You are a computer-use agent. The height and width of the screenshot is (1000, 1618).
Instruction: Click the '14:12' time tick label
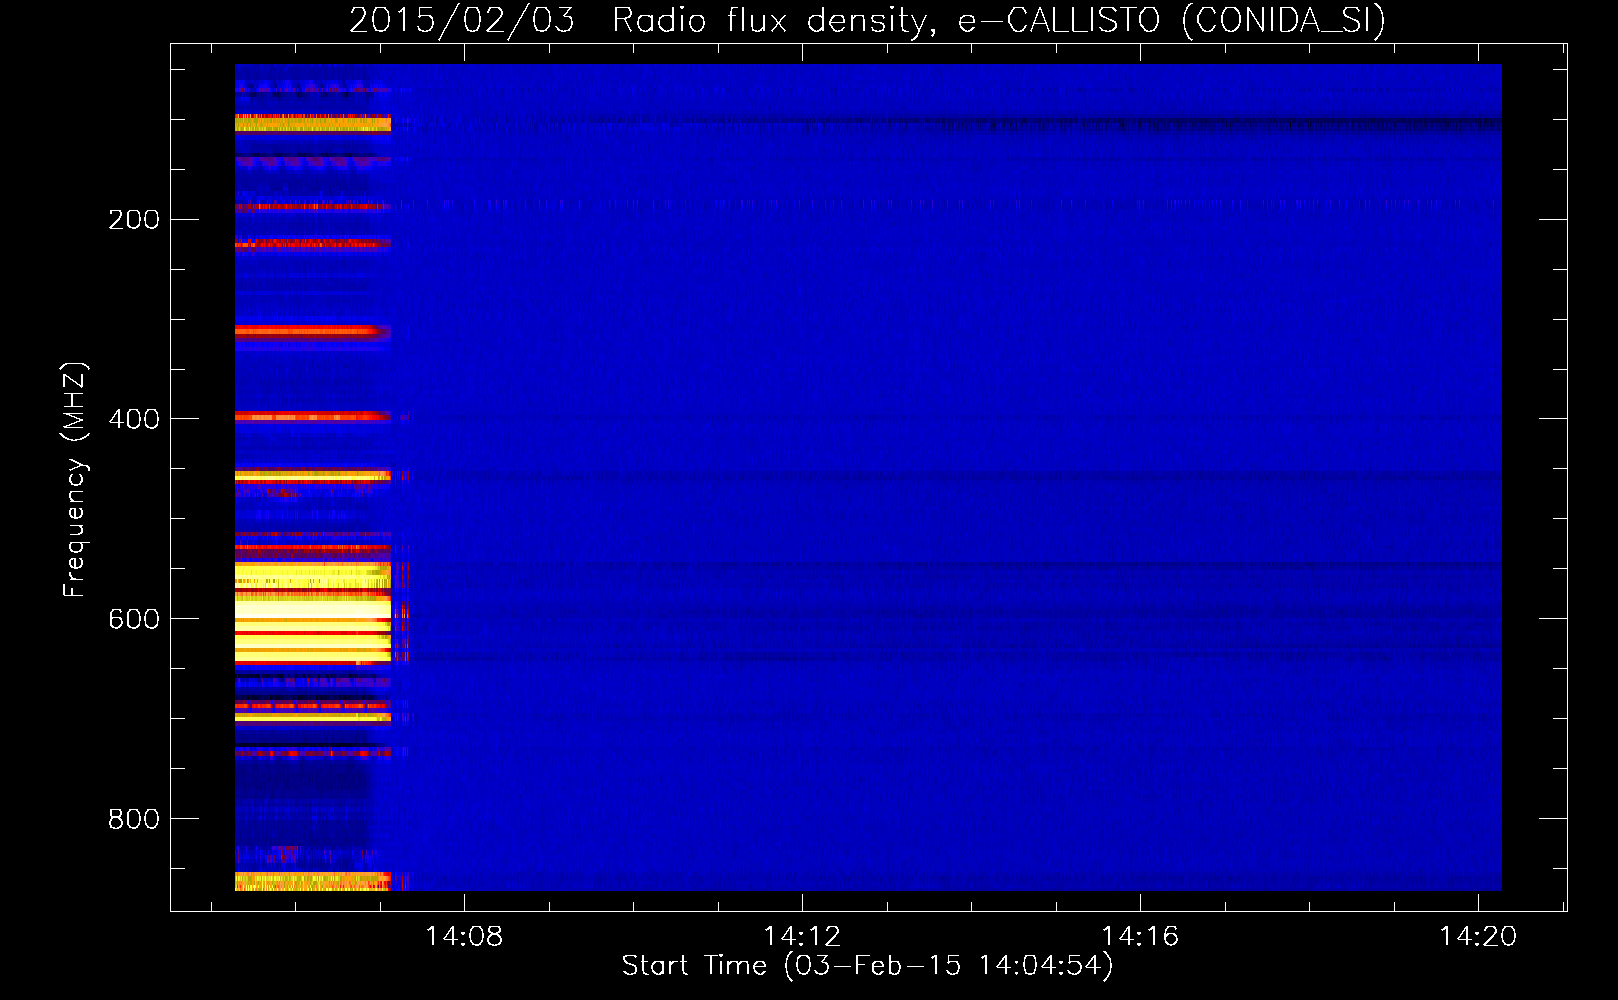[802, 937]
